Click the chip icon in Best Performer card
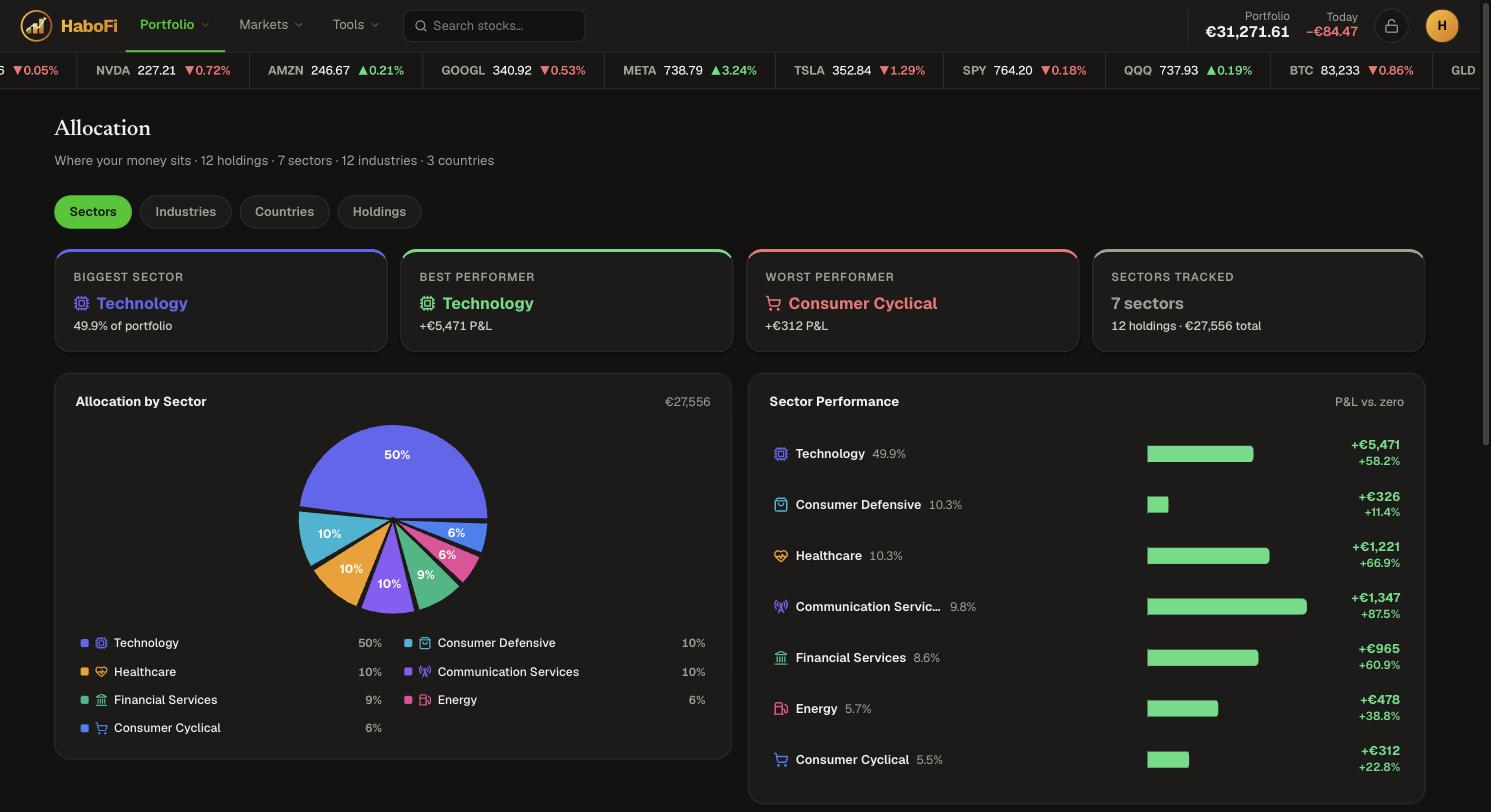This screenshot has width=1491, height=812. (x=427, y=303)
